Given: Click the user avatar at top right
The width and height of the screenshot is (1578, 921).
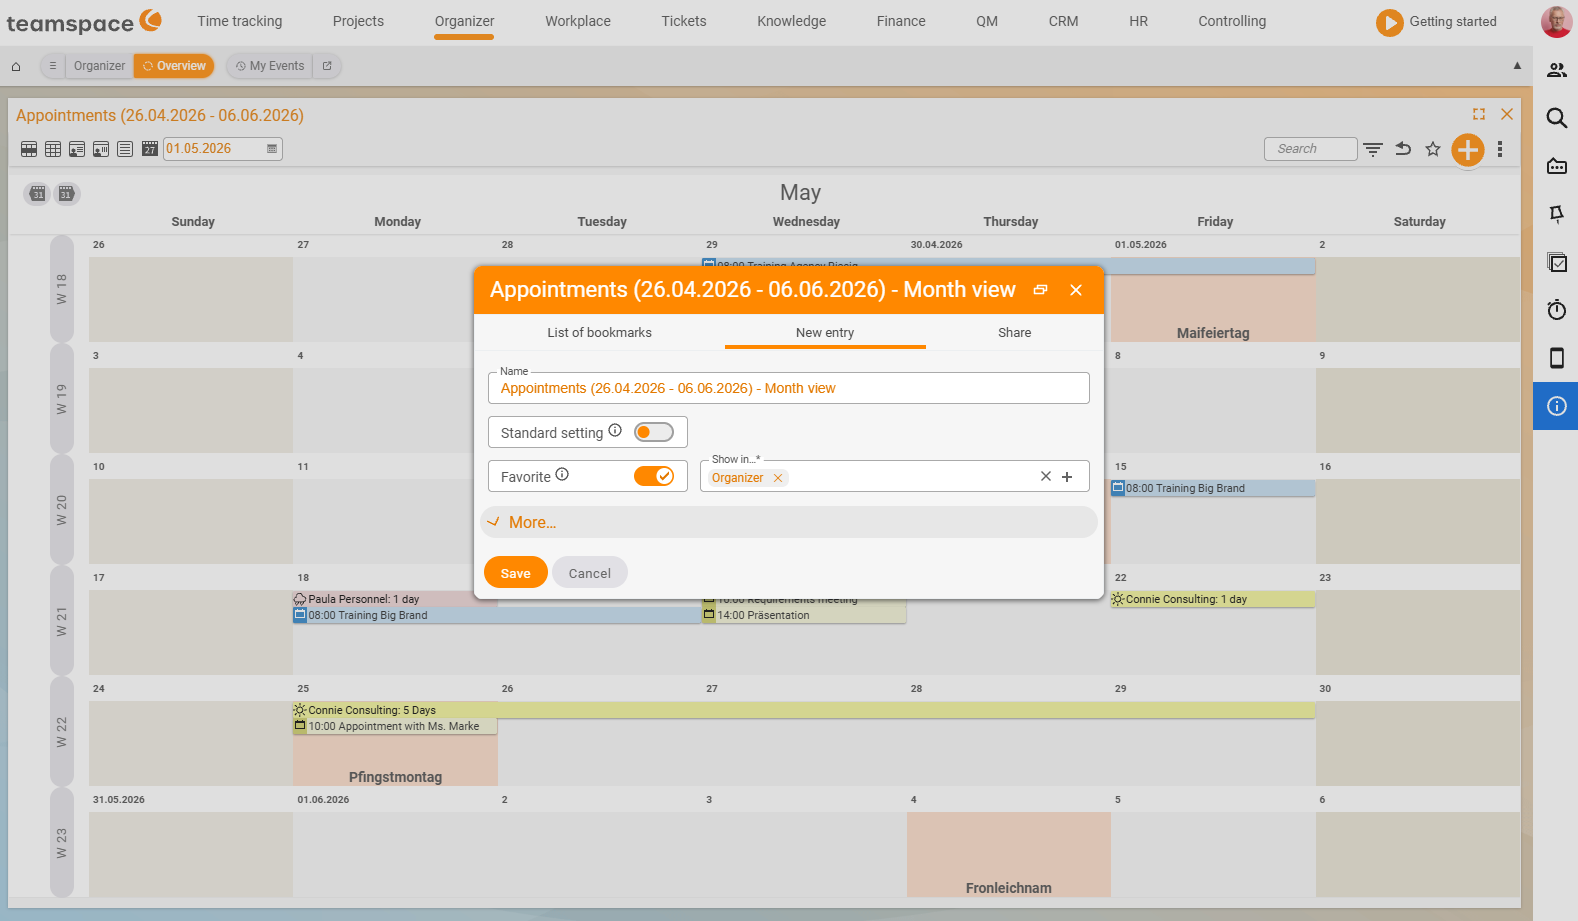Looking at the screenshot, I should pyautogui.click(x=1556, y=21).
